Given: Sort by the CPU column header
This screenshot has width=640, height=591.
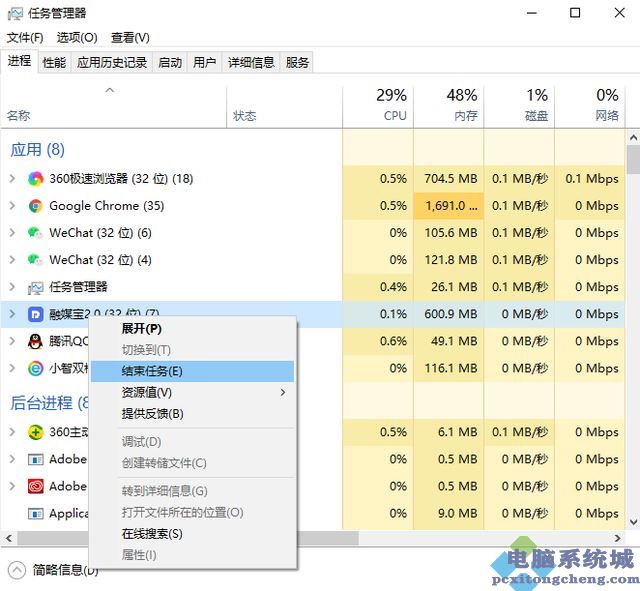Looking at the screenshot, I should [378, 107].
